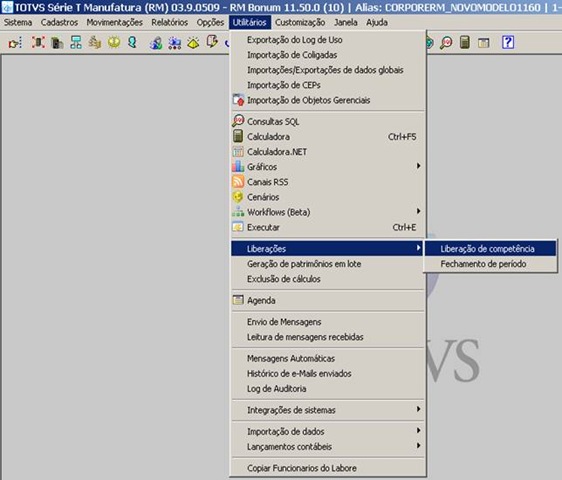Click the red bracket frame toolbar icon
Screen dimensions: 562x480
[x=38, y=42]
